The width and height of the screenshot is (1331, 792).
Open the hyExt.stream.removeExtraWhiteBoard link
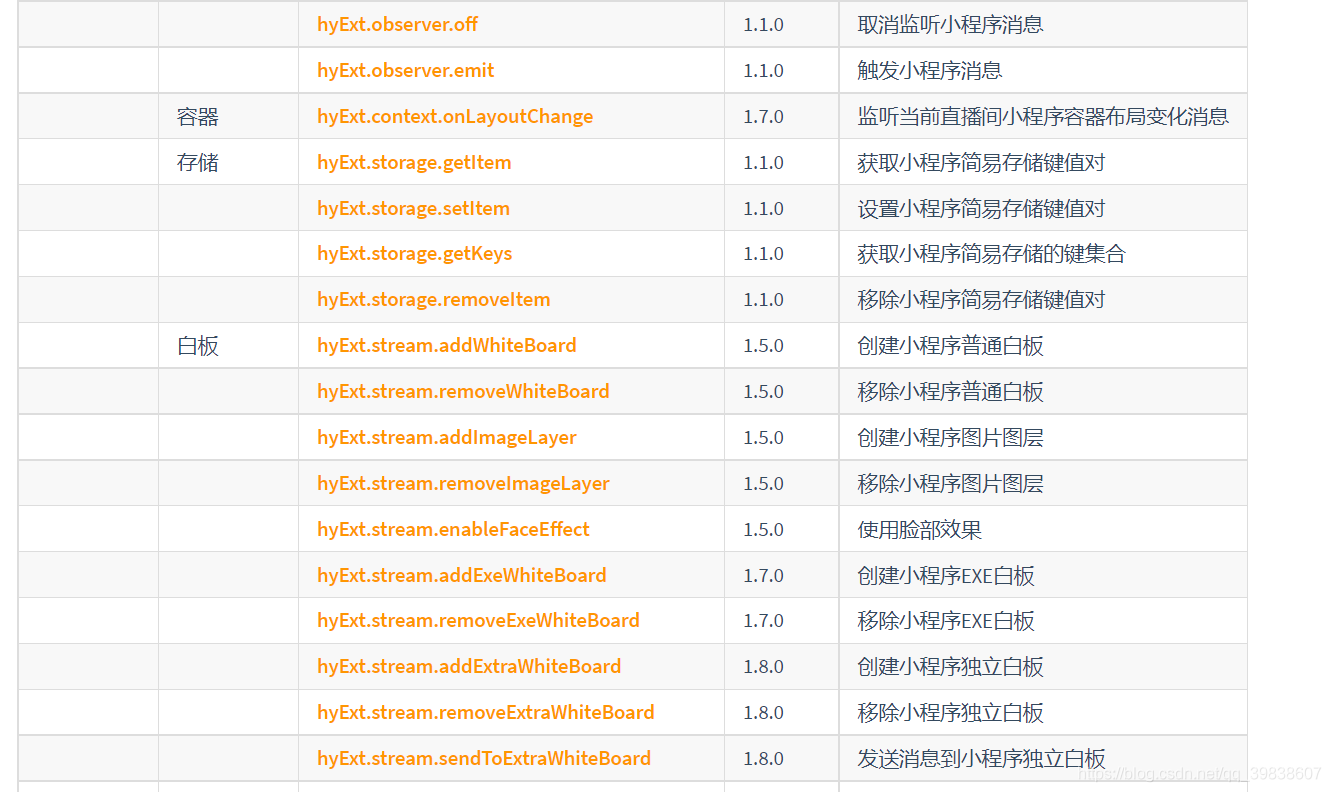[x=485, y=712]
